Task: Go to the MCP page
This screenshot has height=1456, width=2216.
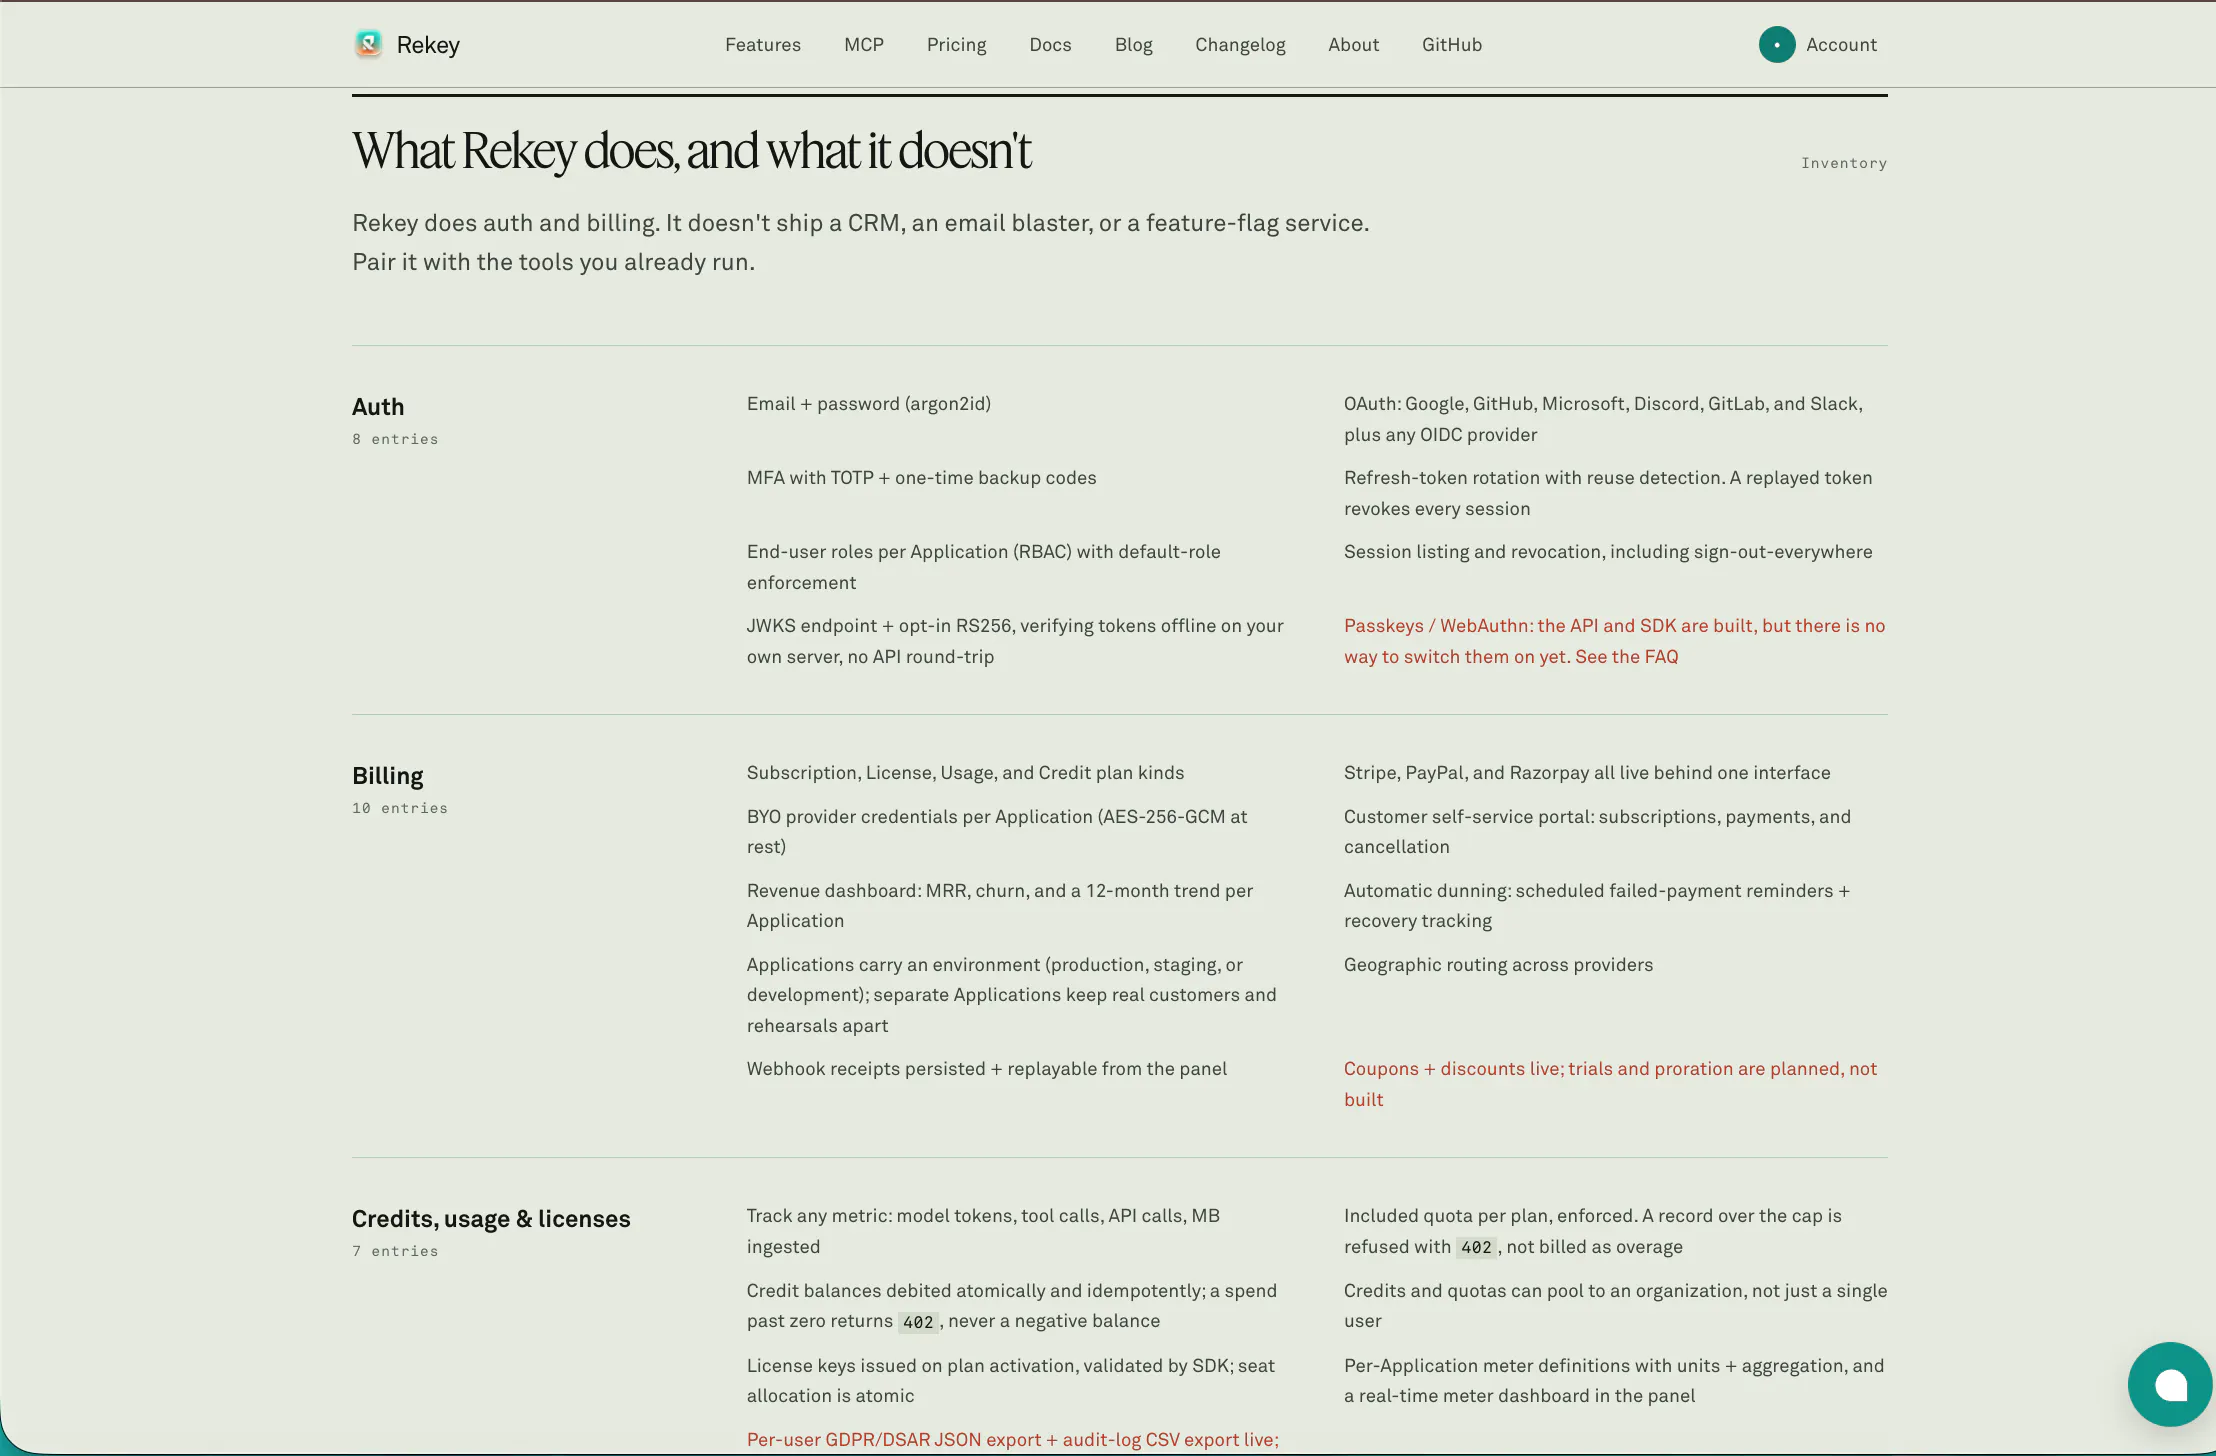Action: [x=864, y=45]
